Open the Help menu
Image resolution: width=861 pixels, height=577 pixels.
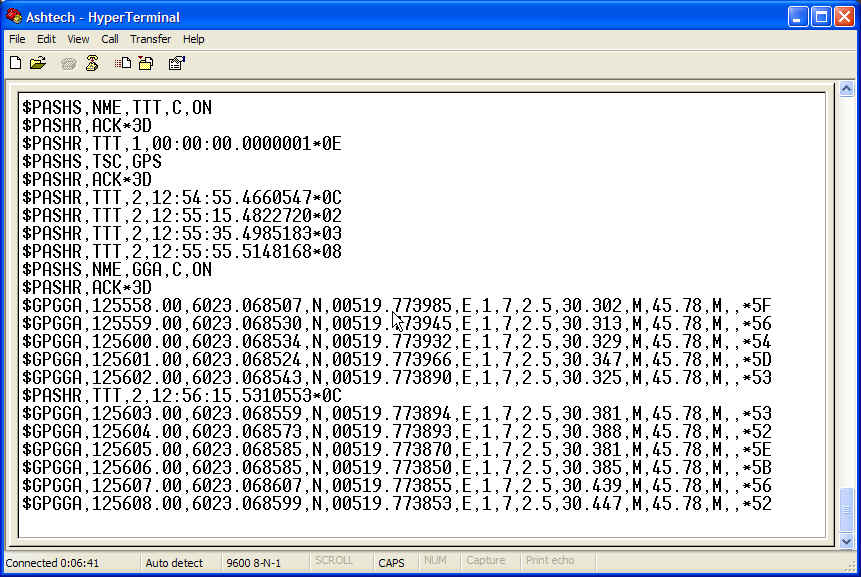coord(194,39)
